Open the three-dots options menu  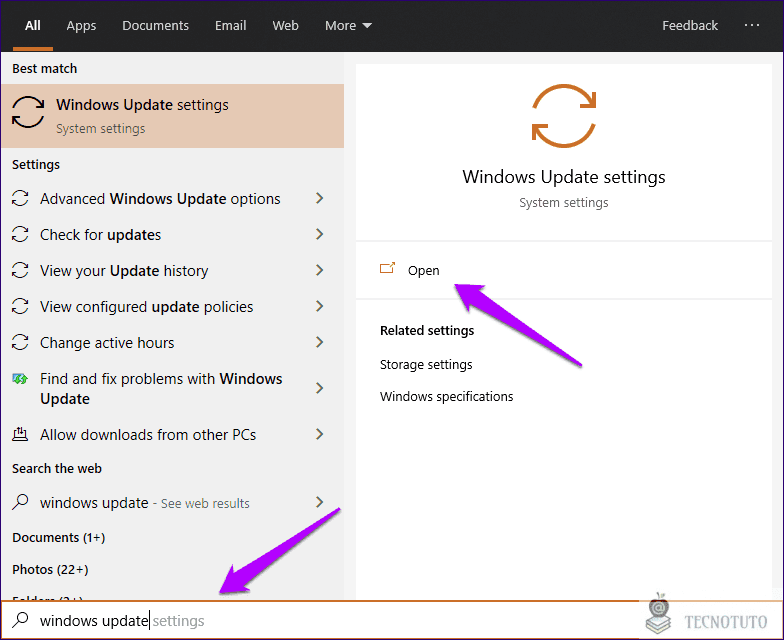pyautogui.click(x=752, y=25)
